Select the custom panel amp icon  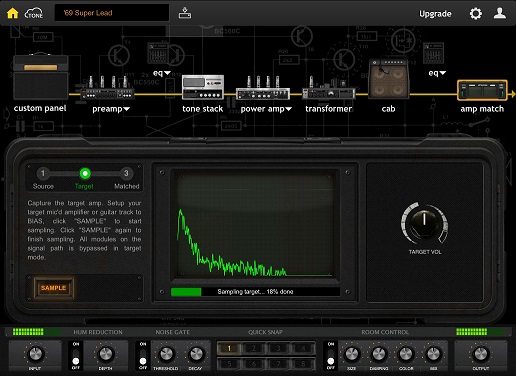[x=41, y=76]
